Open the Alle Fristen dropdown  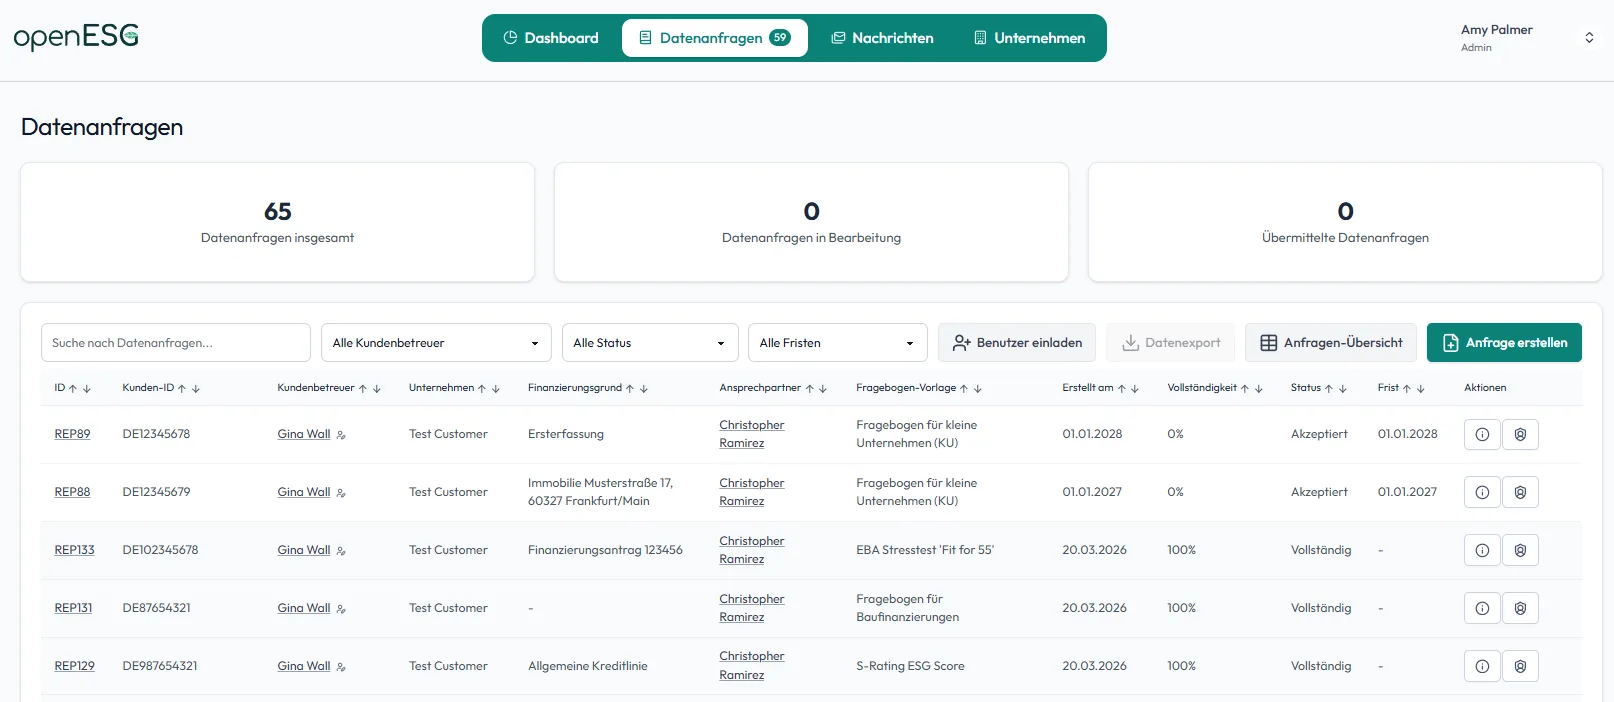tap(837, 343)
